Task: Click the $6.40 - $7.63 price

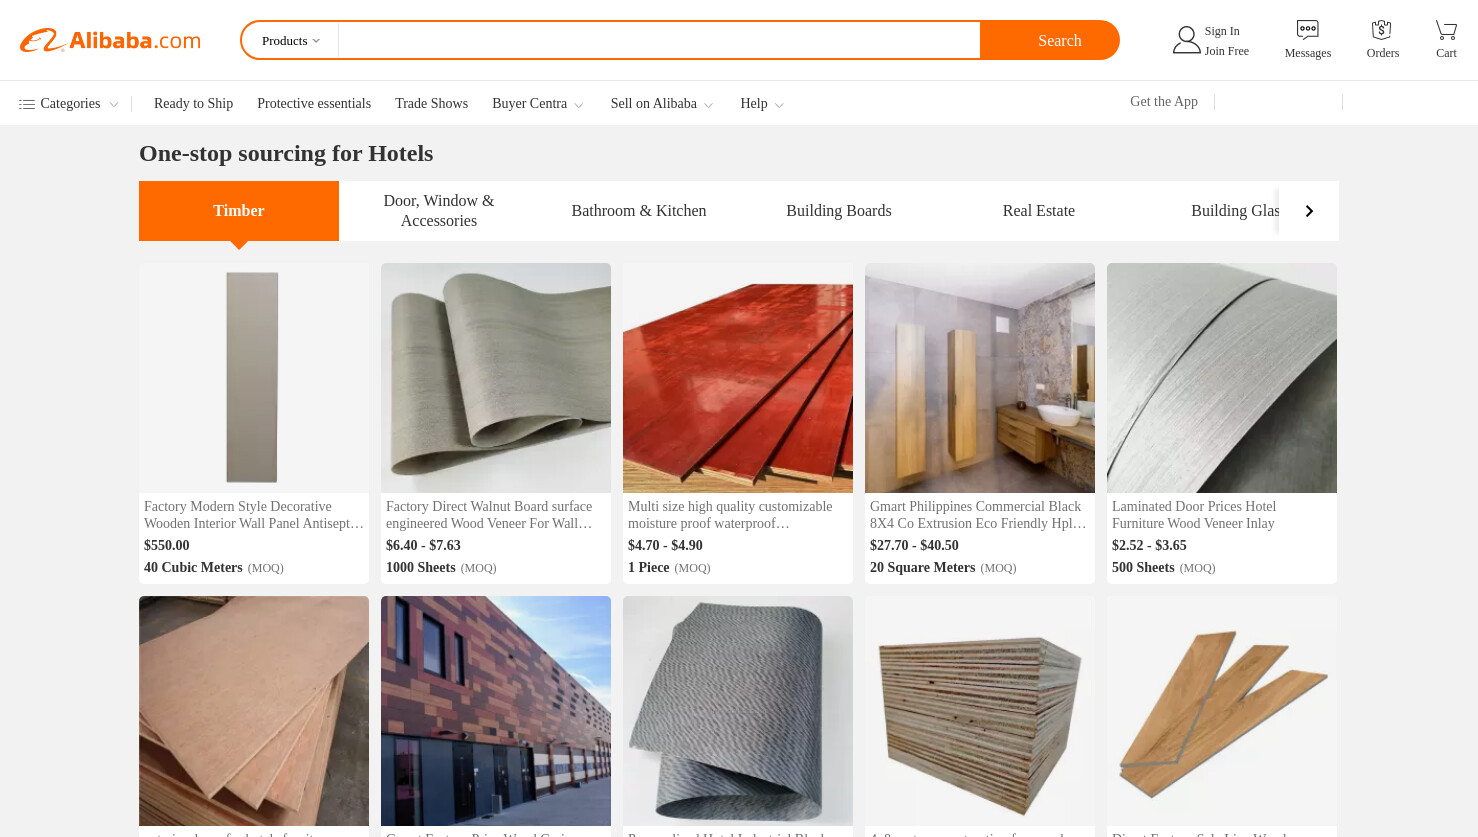Action: tap(423, 546)
